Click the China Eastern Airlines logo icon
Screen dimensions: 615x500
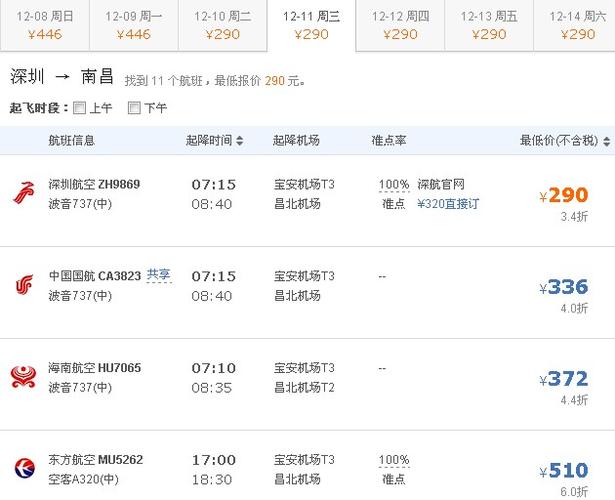pos(25,468)
